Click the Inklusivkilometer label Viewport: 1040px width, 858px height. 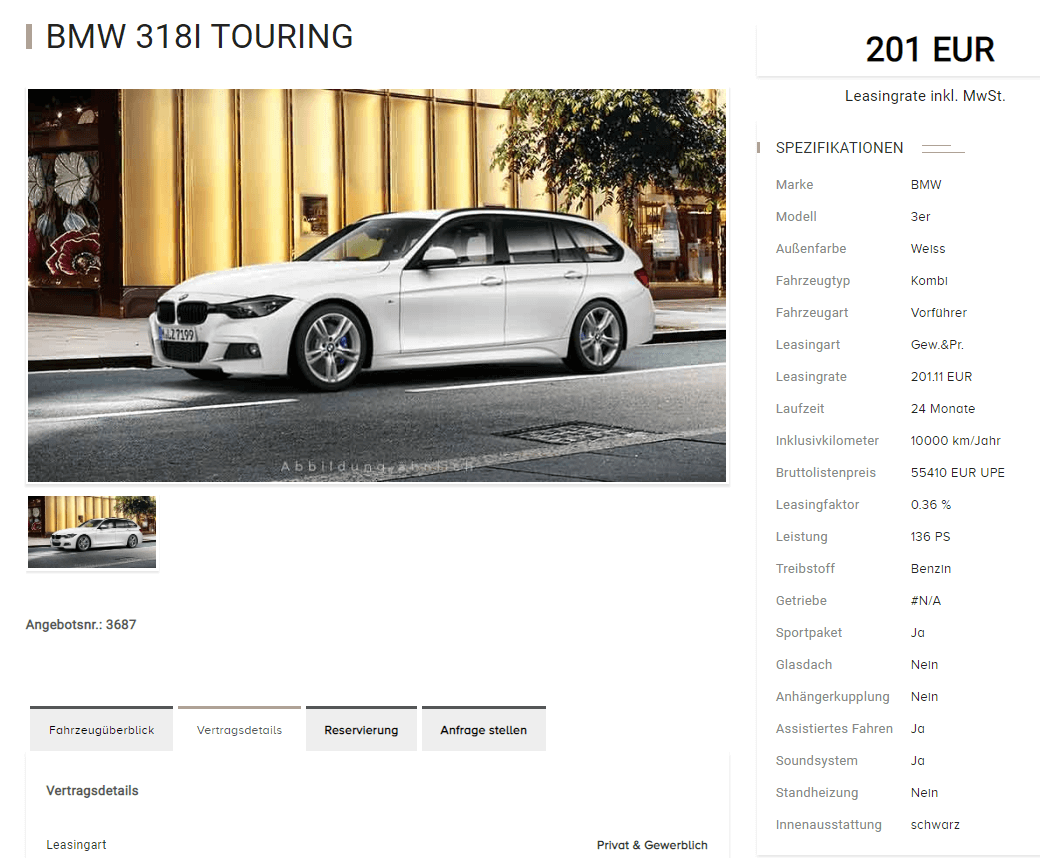click(x=827, y=440)
